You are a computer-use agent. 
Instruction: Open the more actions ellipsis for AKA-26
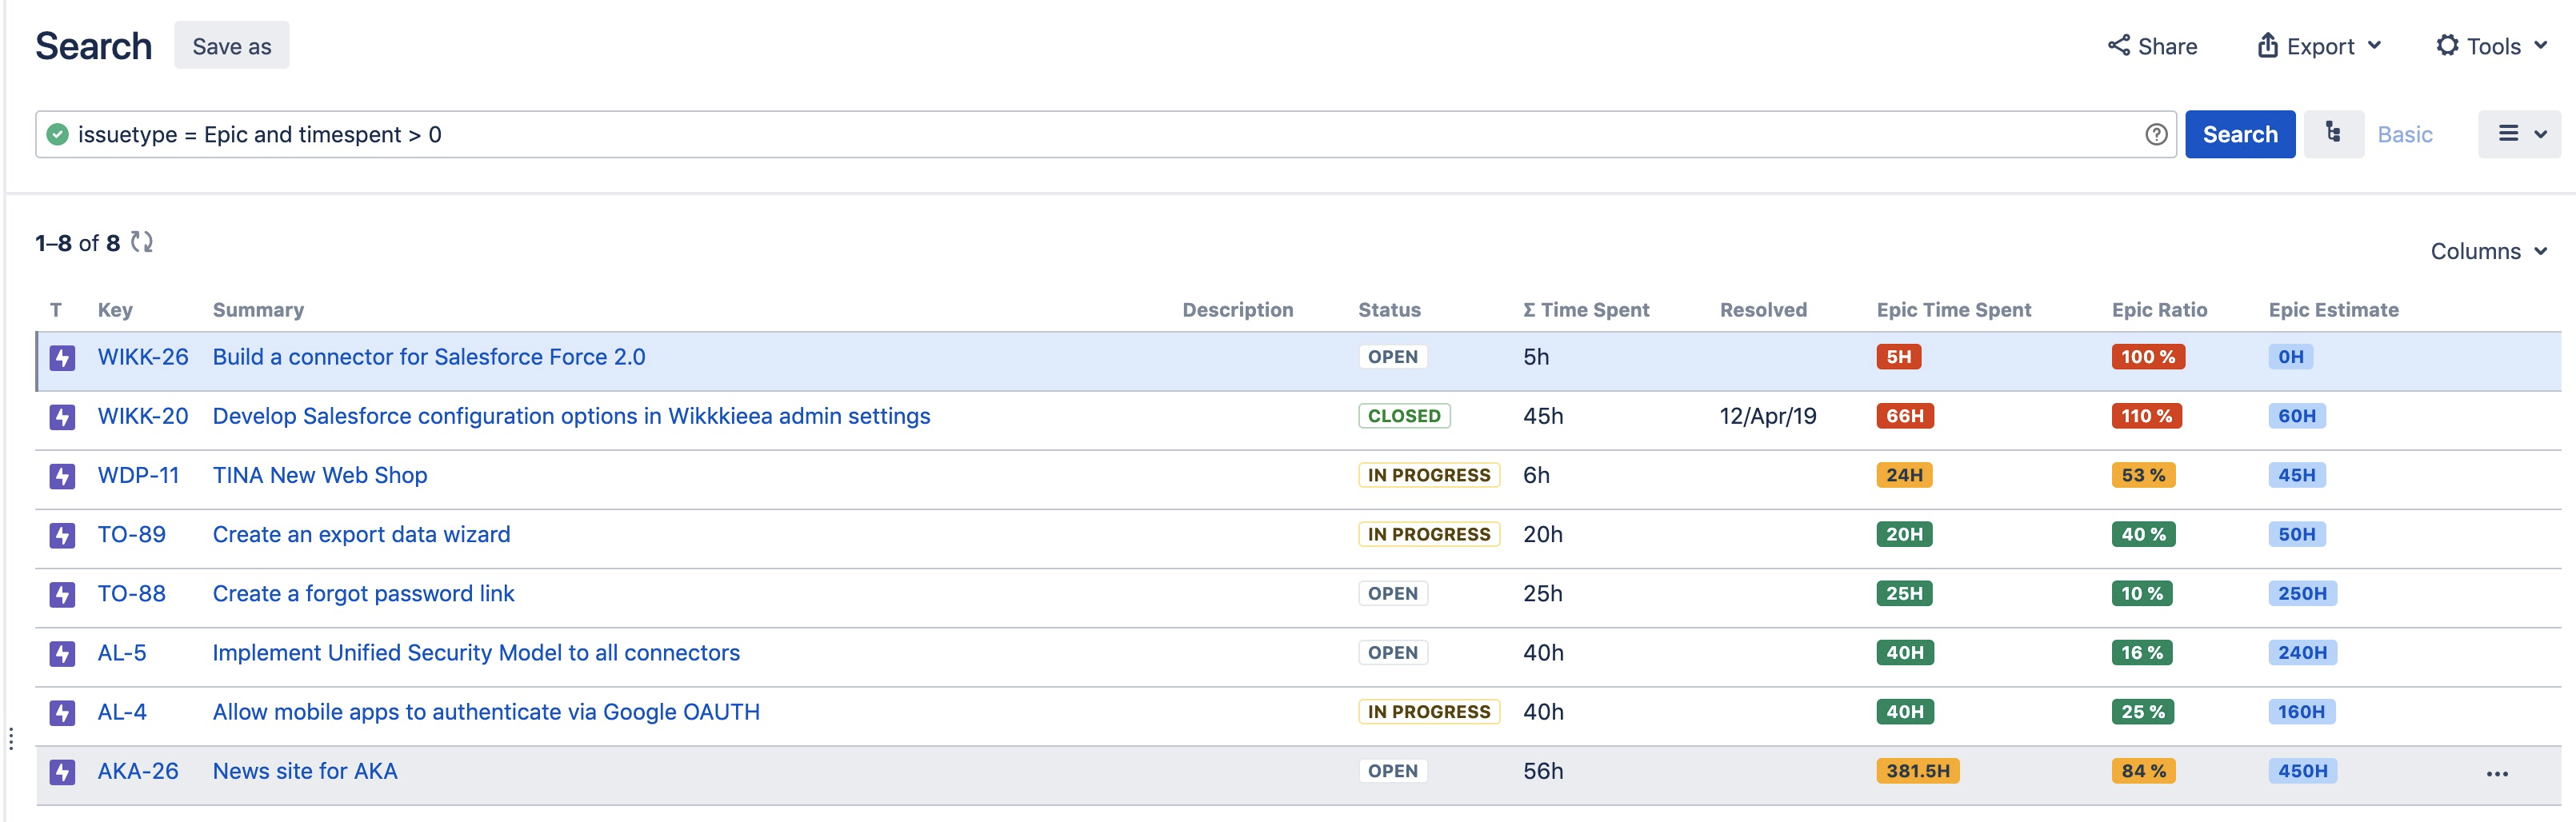click(2496, 773)
